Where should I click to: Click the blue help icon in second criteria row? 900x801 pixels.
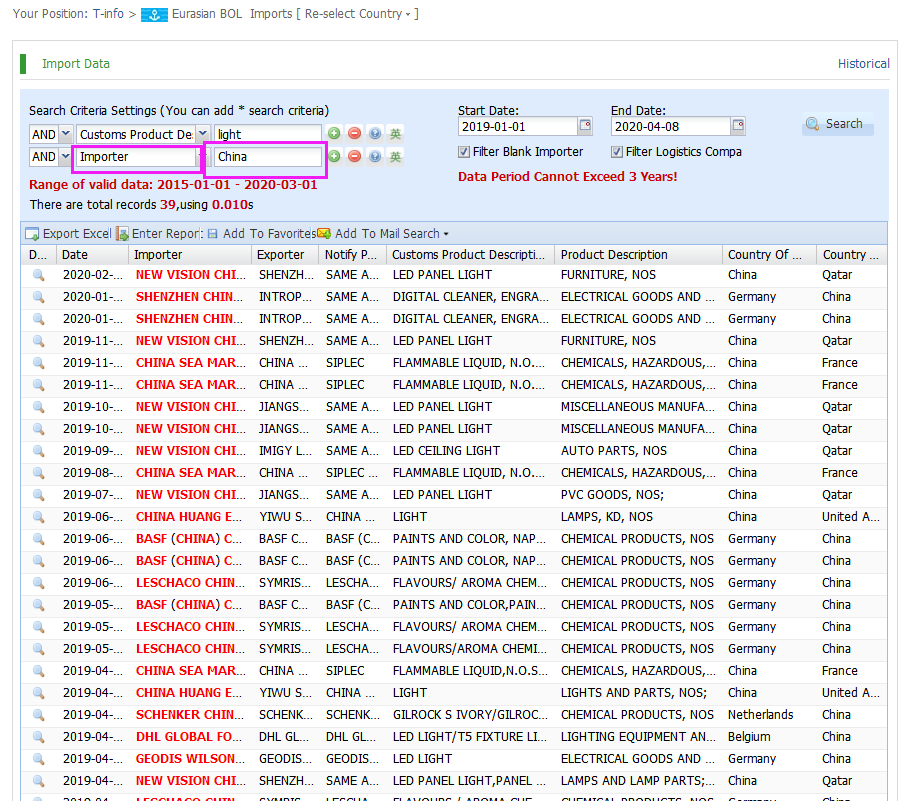point(374,157)
